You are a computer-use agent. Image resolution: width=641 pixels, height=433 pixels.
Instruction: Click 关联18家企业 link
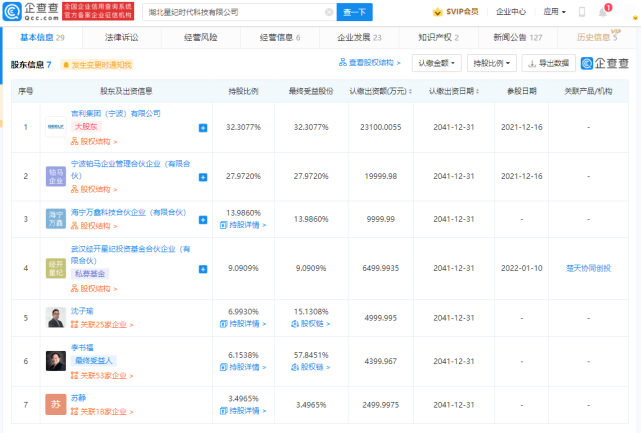click(102, 411)
